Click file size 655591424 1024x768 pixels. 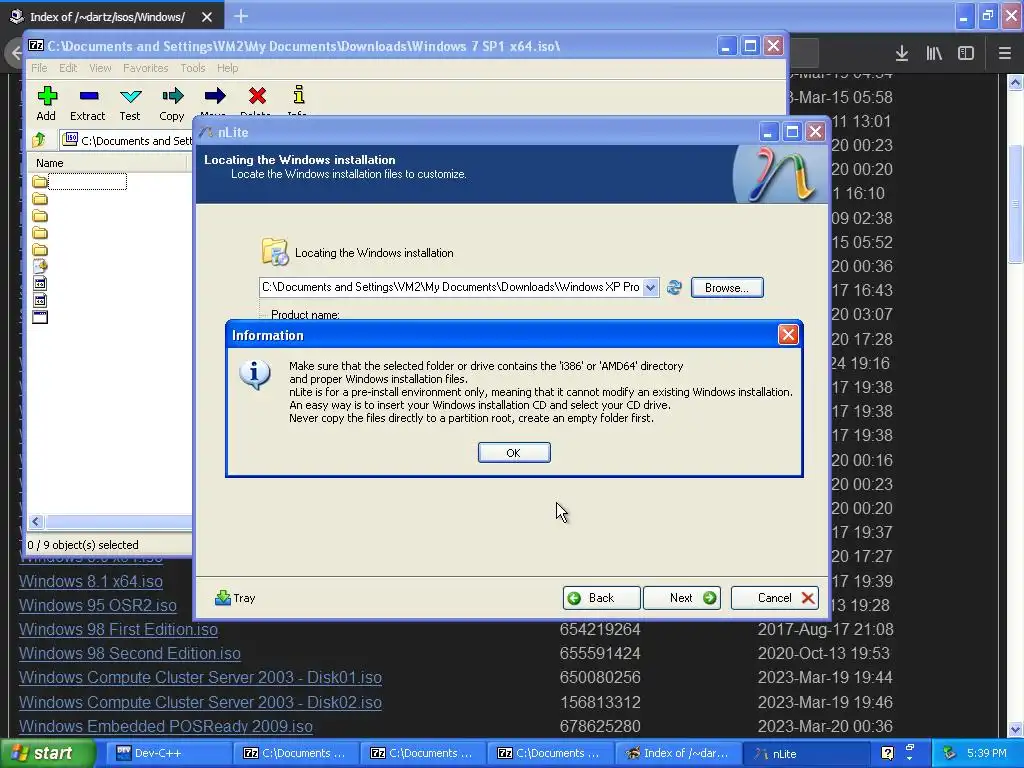coord(600,654)
